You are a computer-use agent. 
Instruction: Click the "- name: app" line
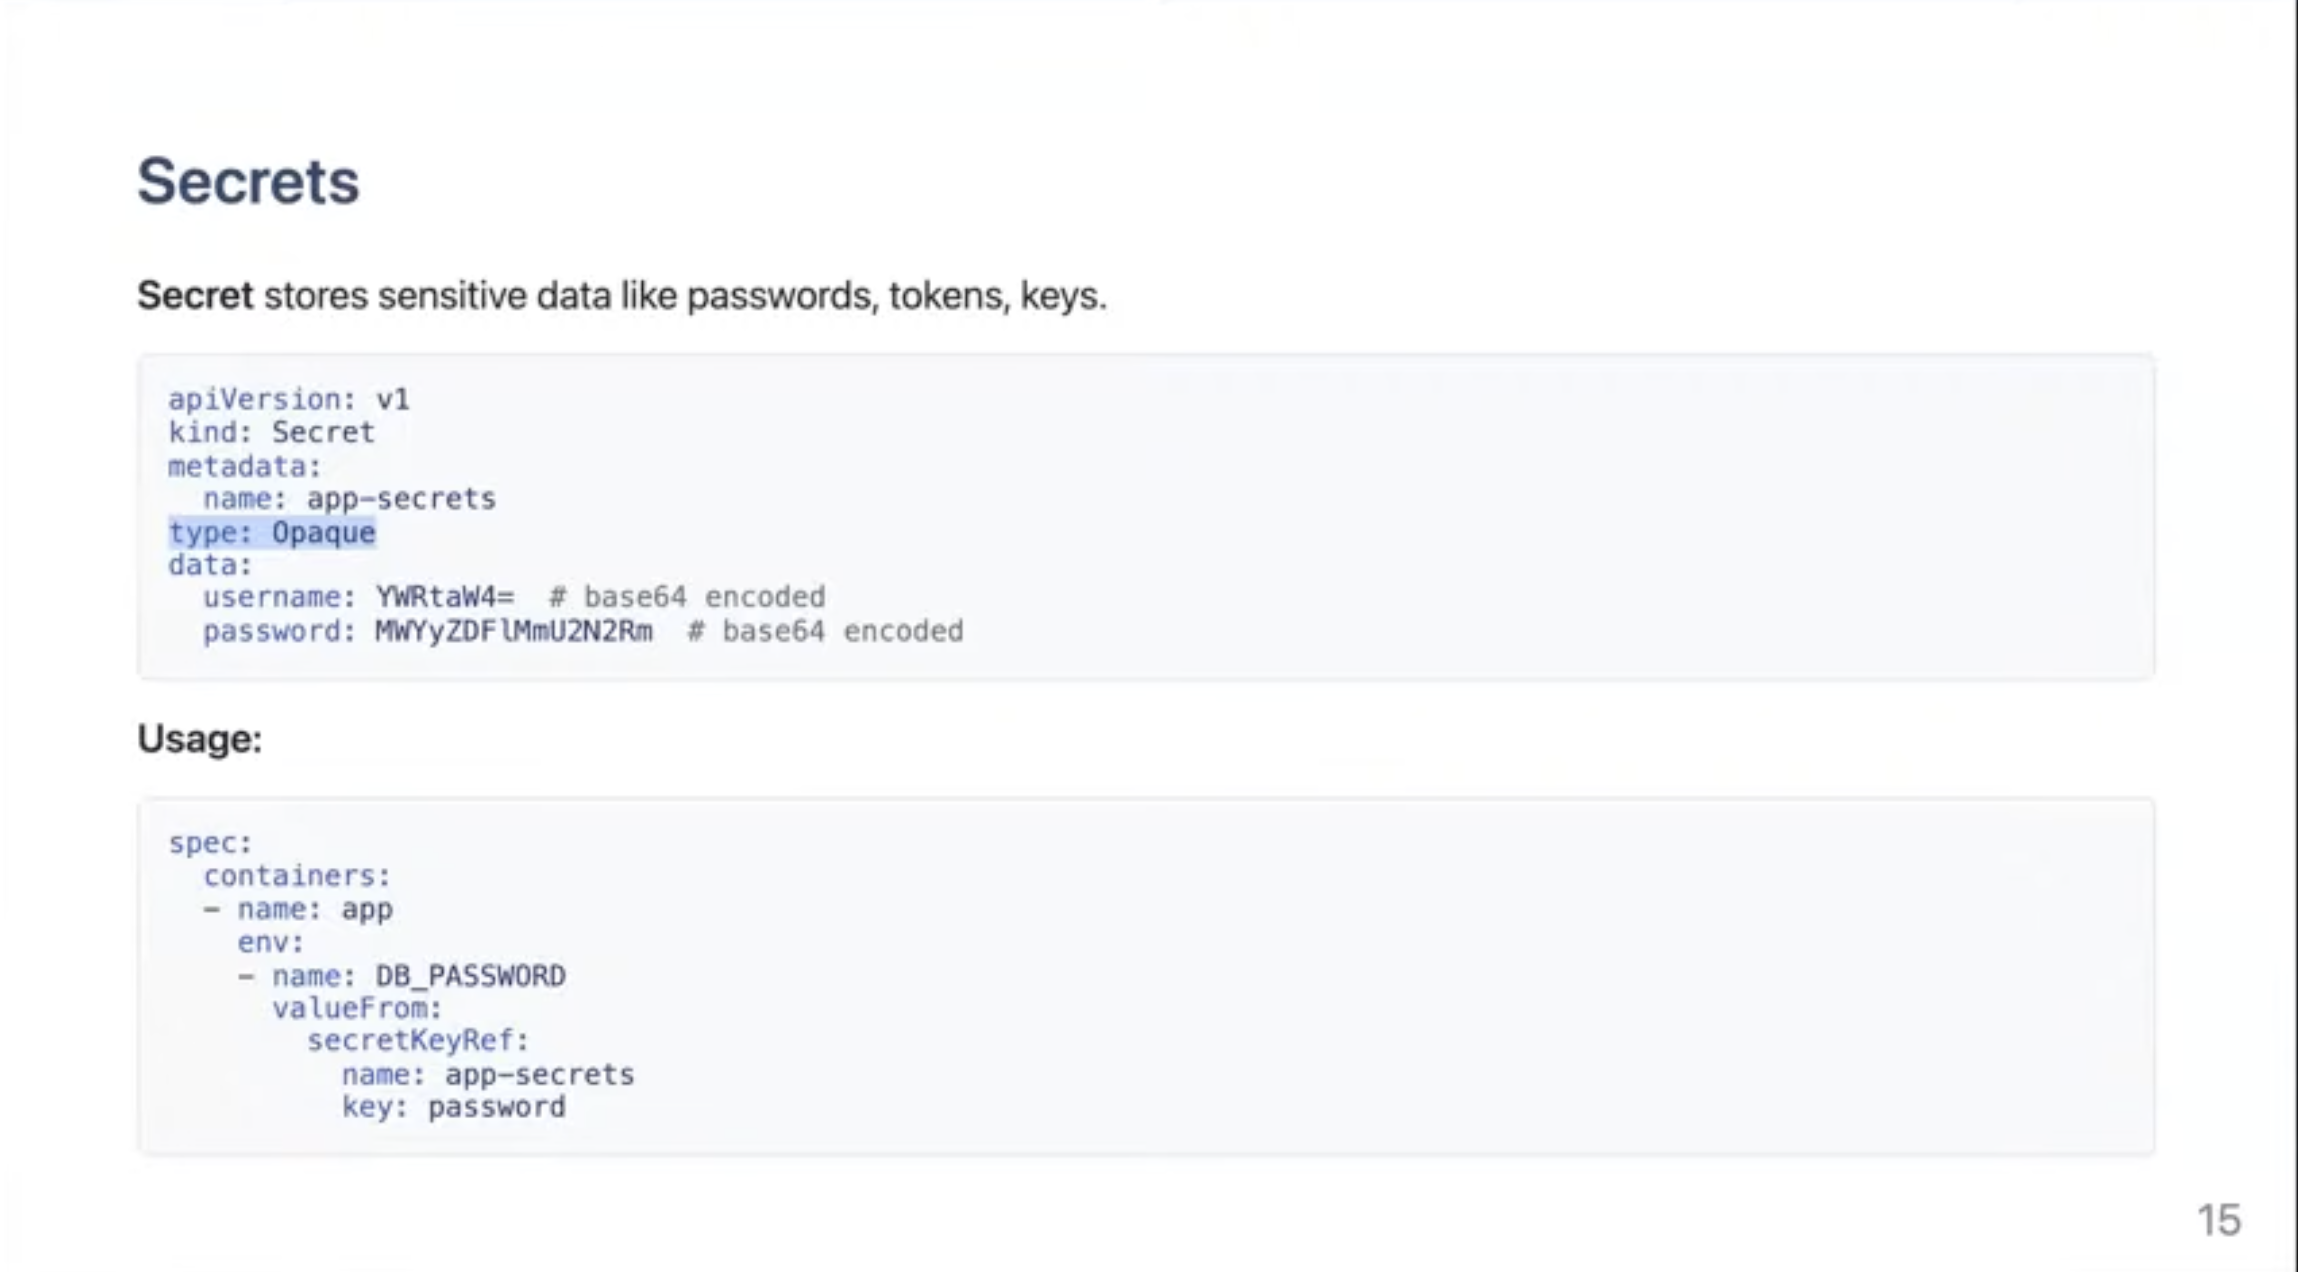pos(298,910)
